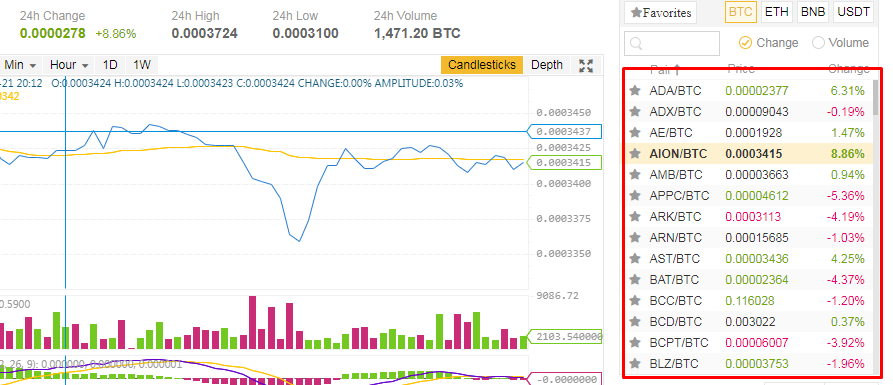Set chart interval to 1D
893x385 pixels.
coord(109,65)
